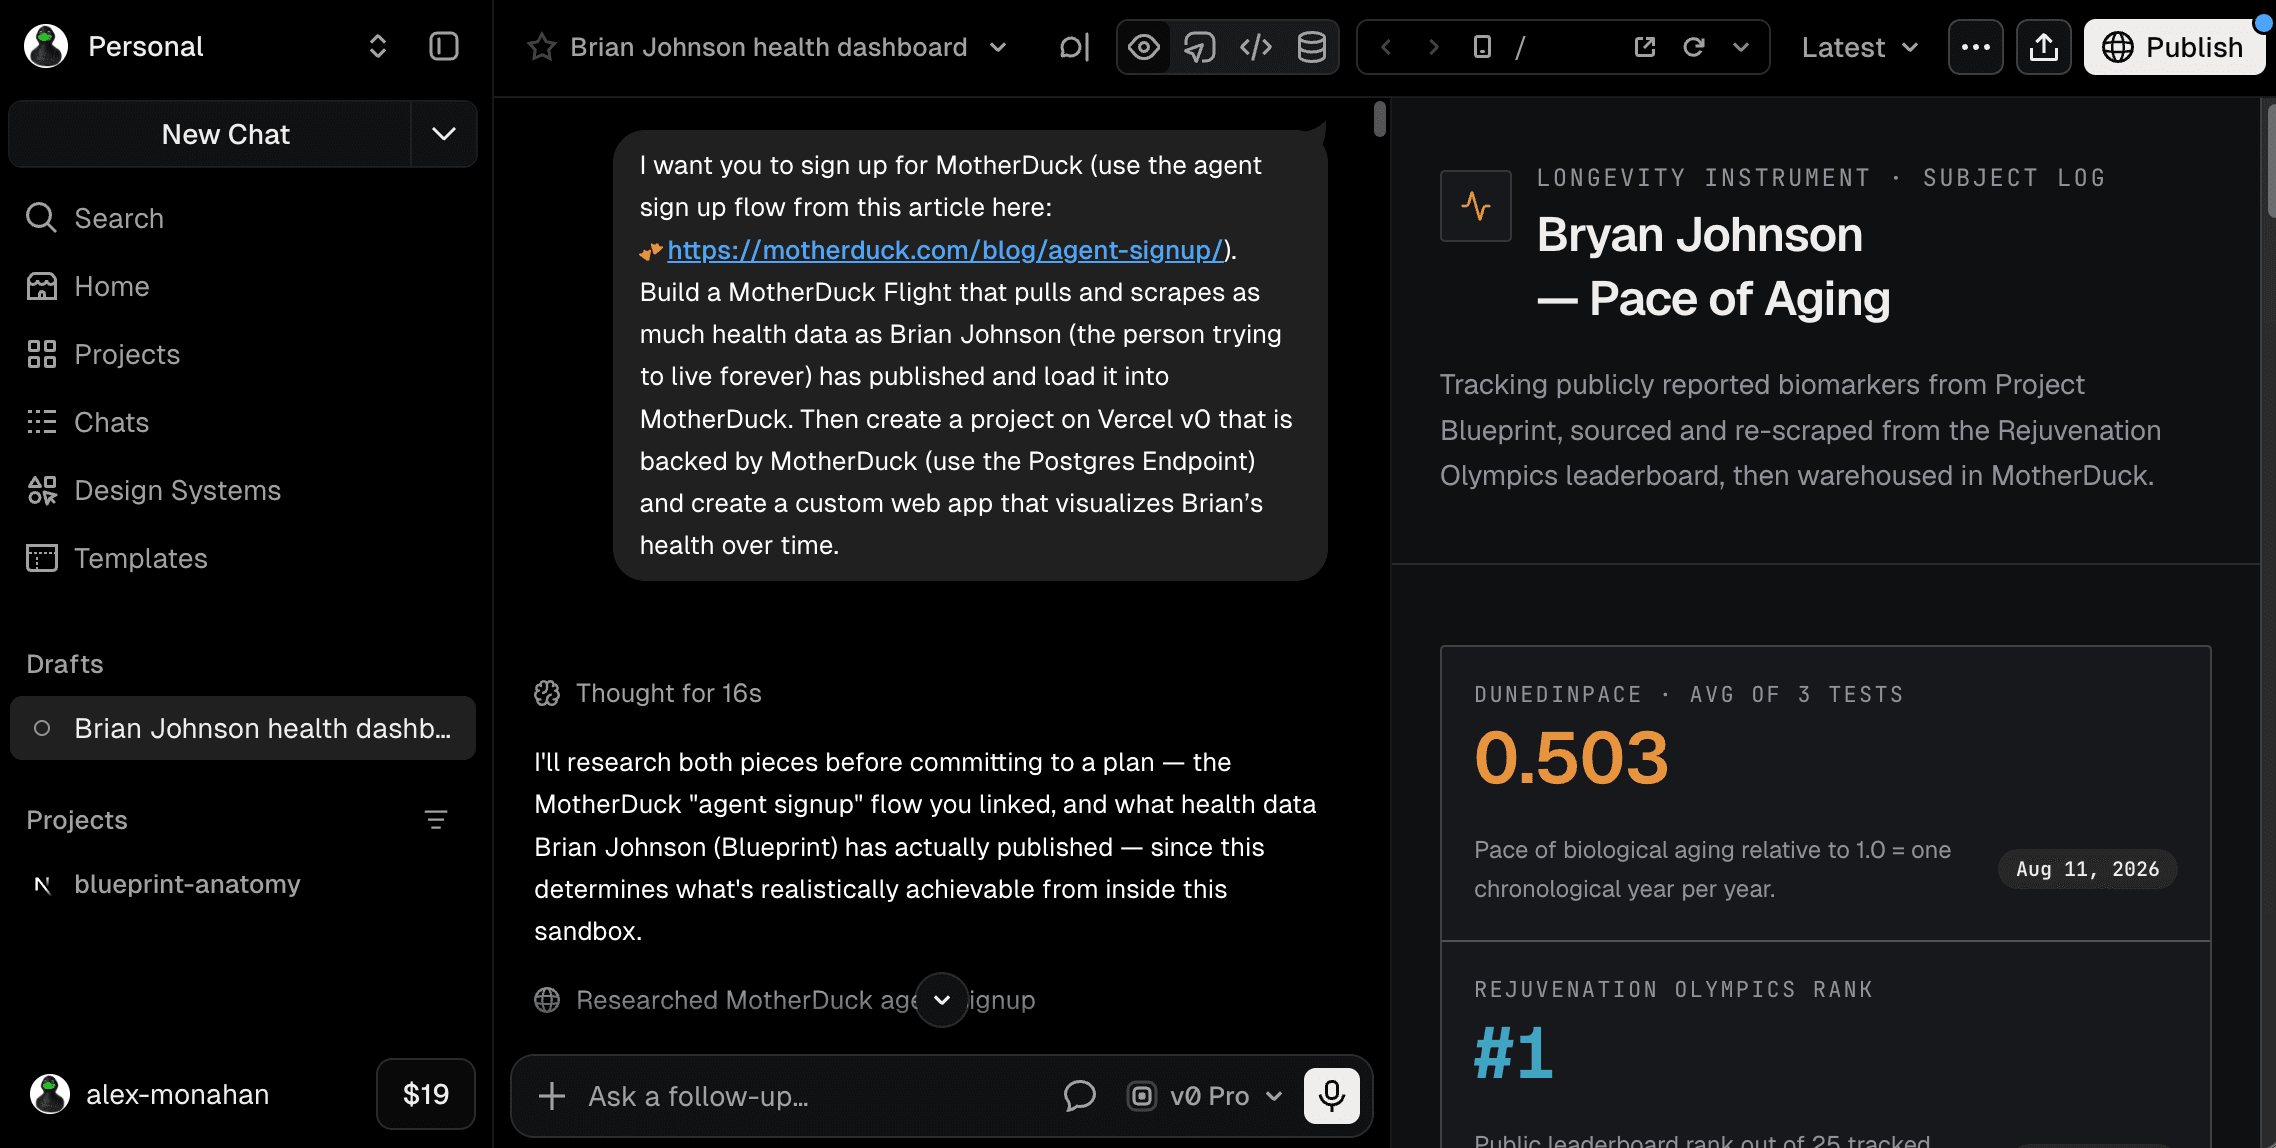Open Templates in the sidebar
The width and height of the screenshot is (2276, 1148).
tap(243, 558)
